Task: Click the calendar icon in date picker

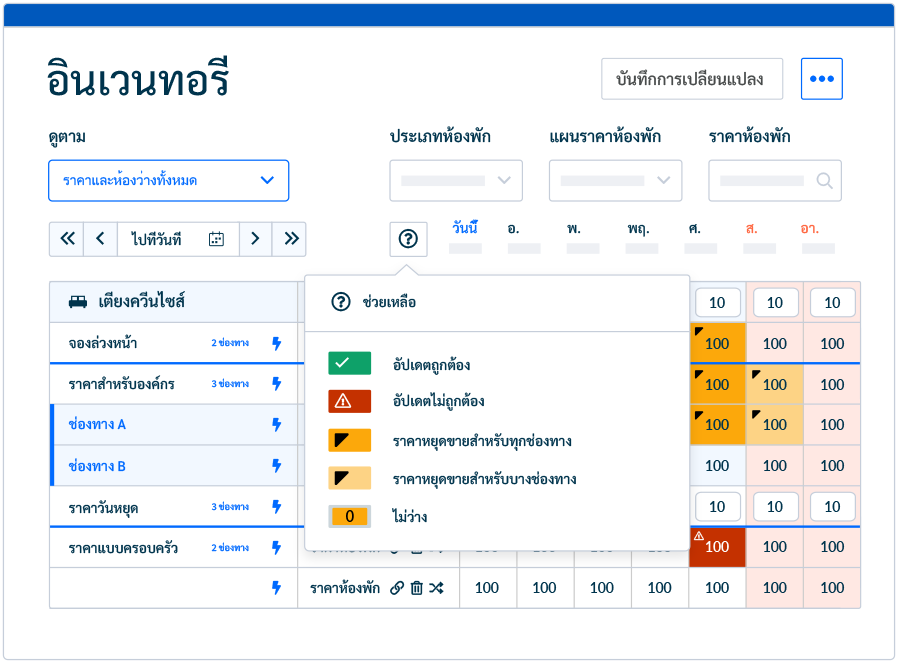Action: (x=216, y=239)
